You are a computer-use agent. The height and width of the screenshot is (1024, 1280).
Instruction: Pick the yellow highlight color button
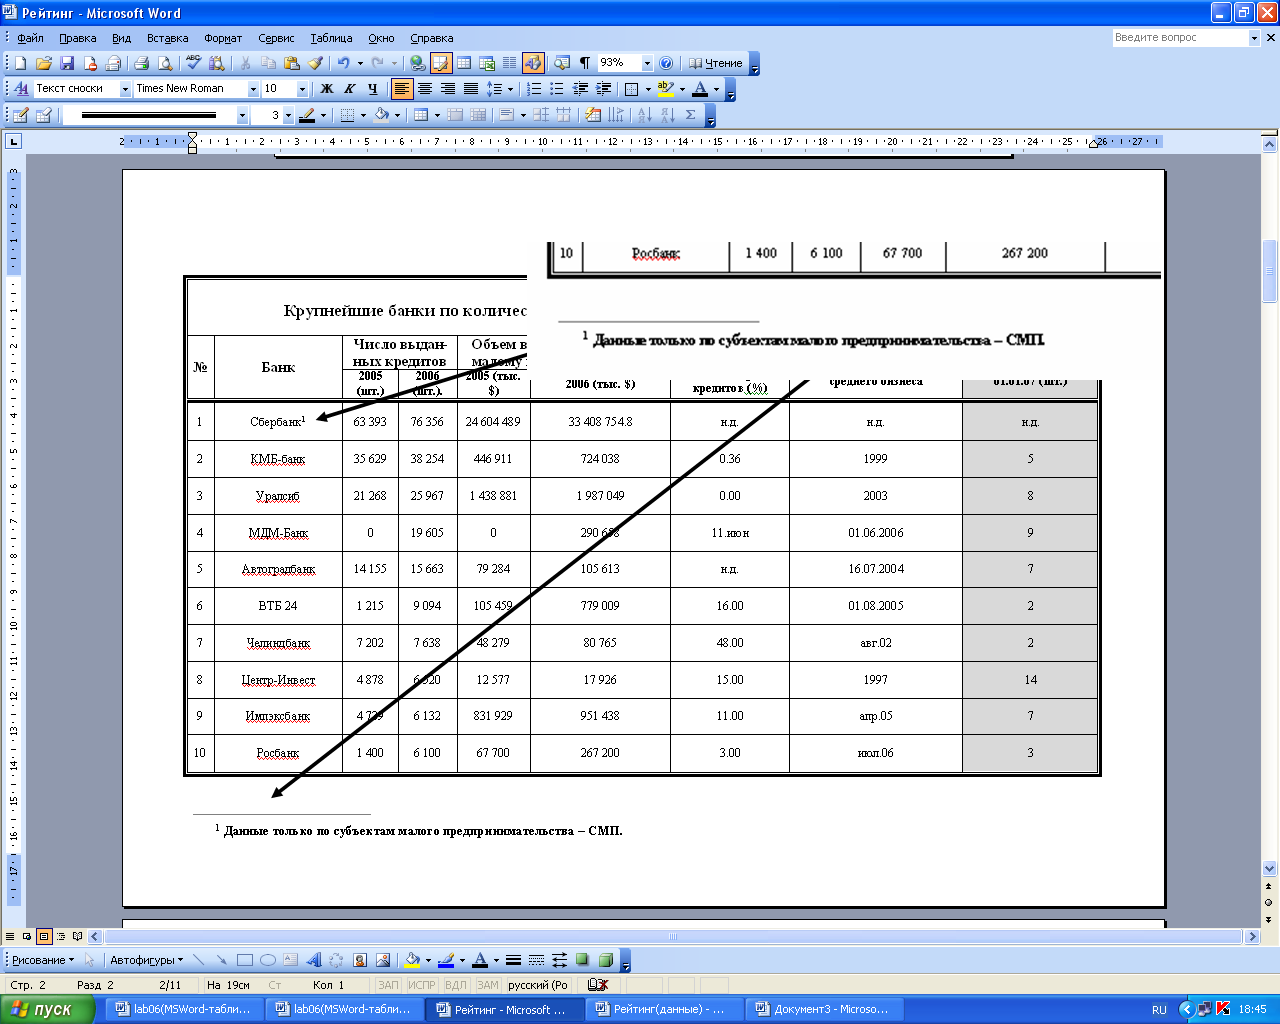[666, 89]
